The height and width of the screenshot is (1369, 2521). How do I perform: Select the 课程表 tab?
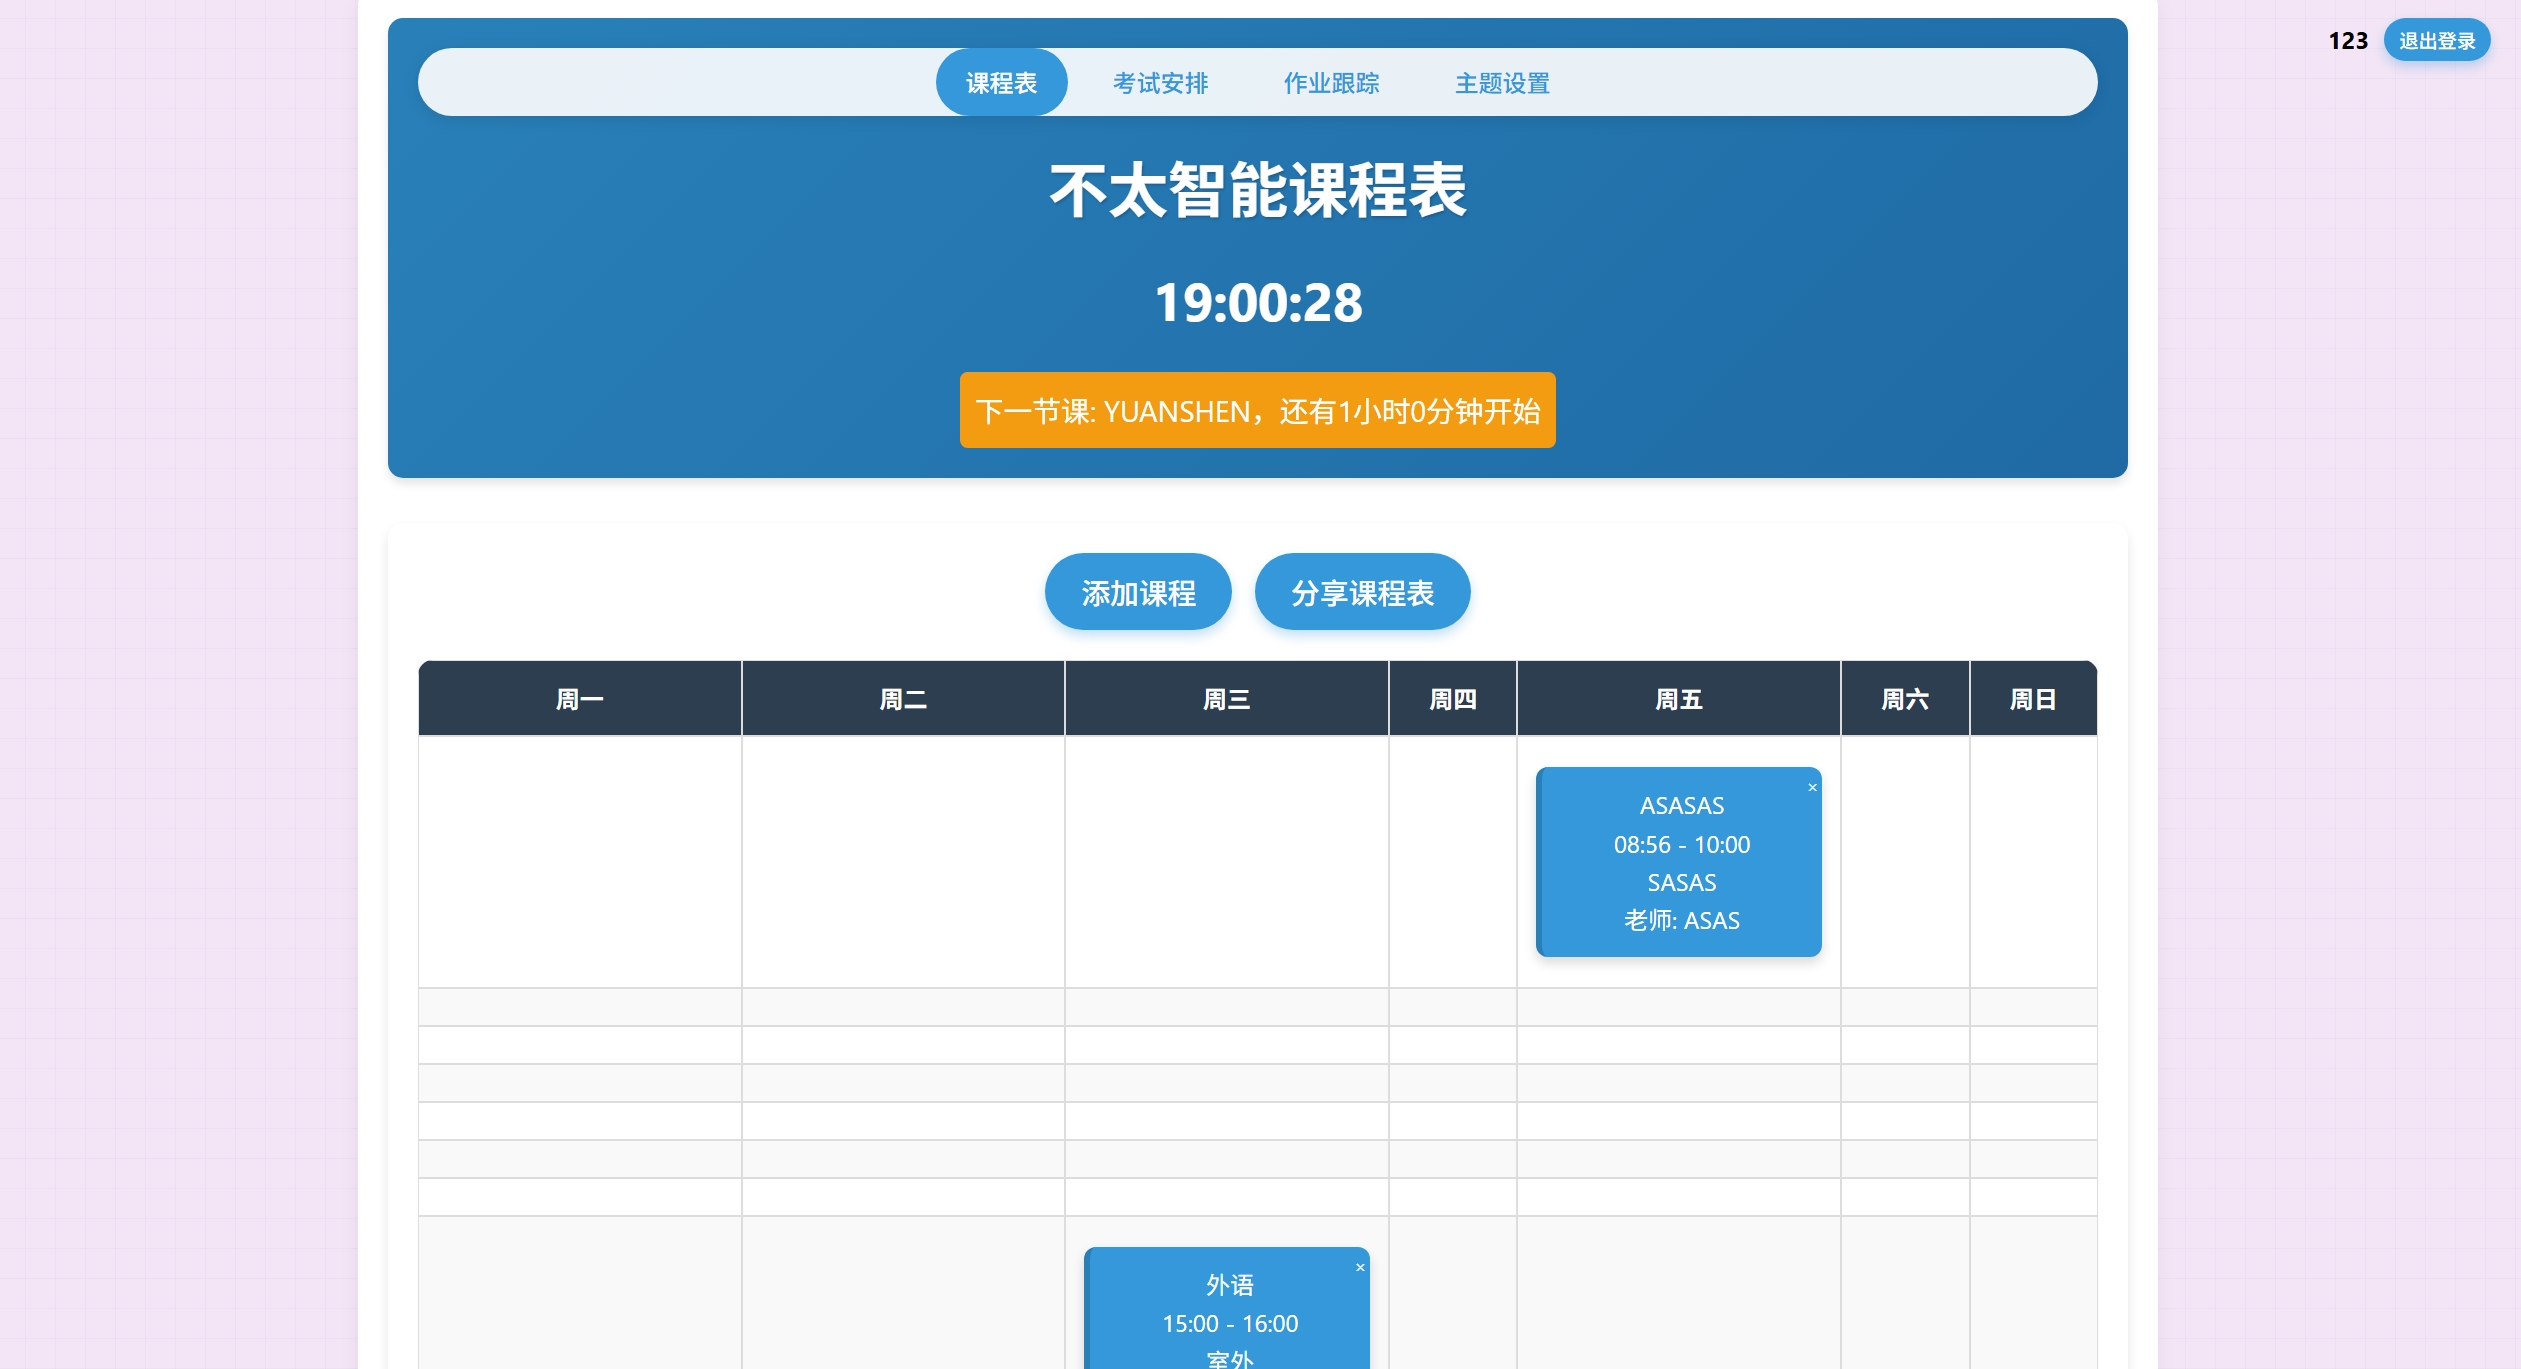point(1001,83)
